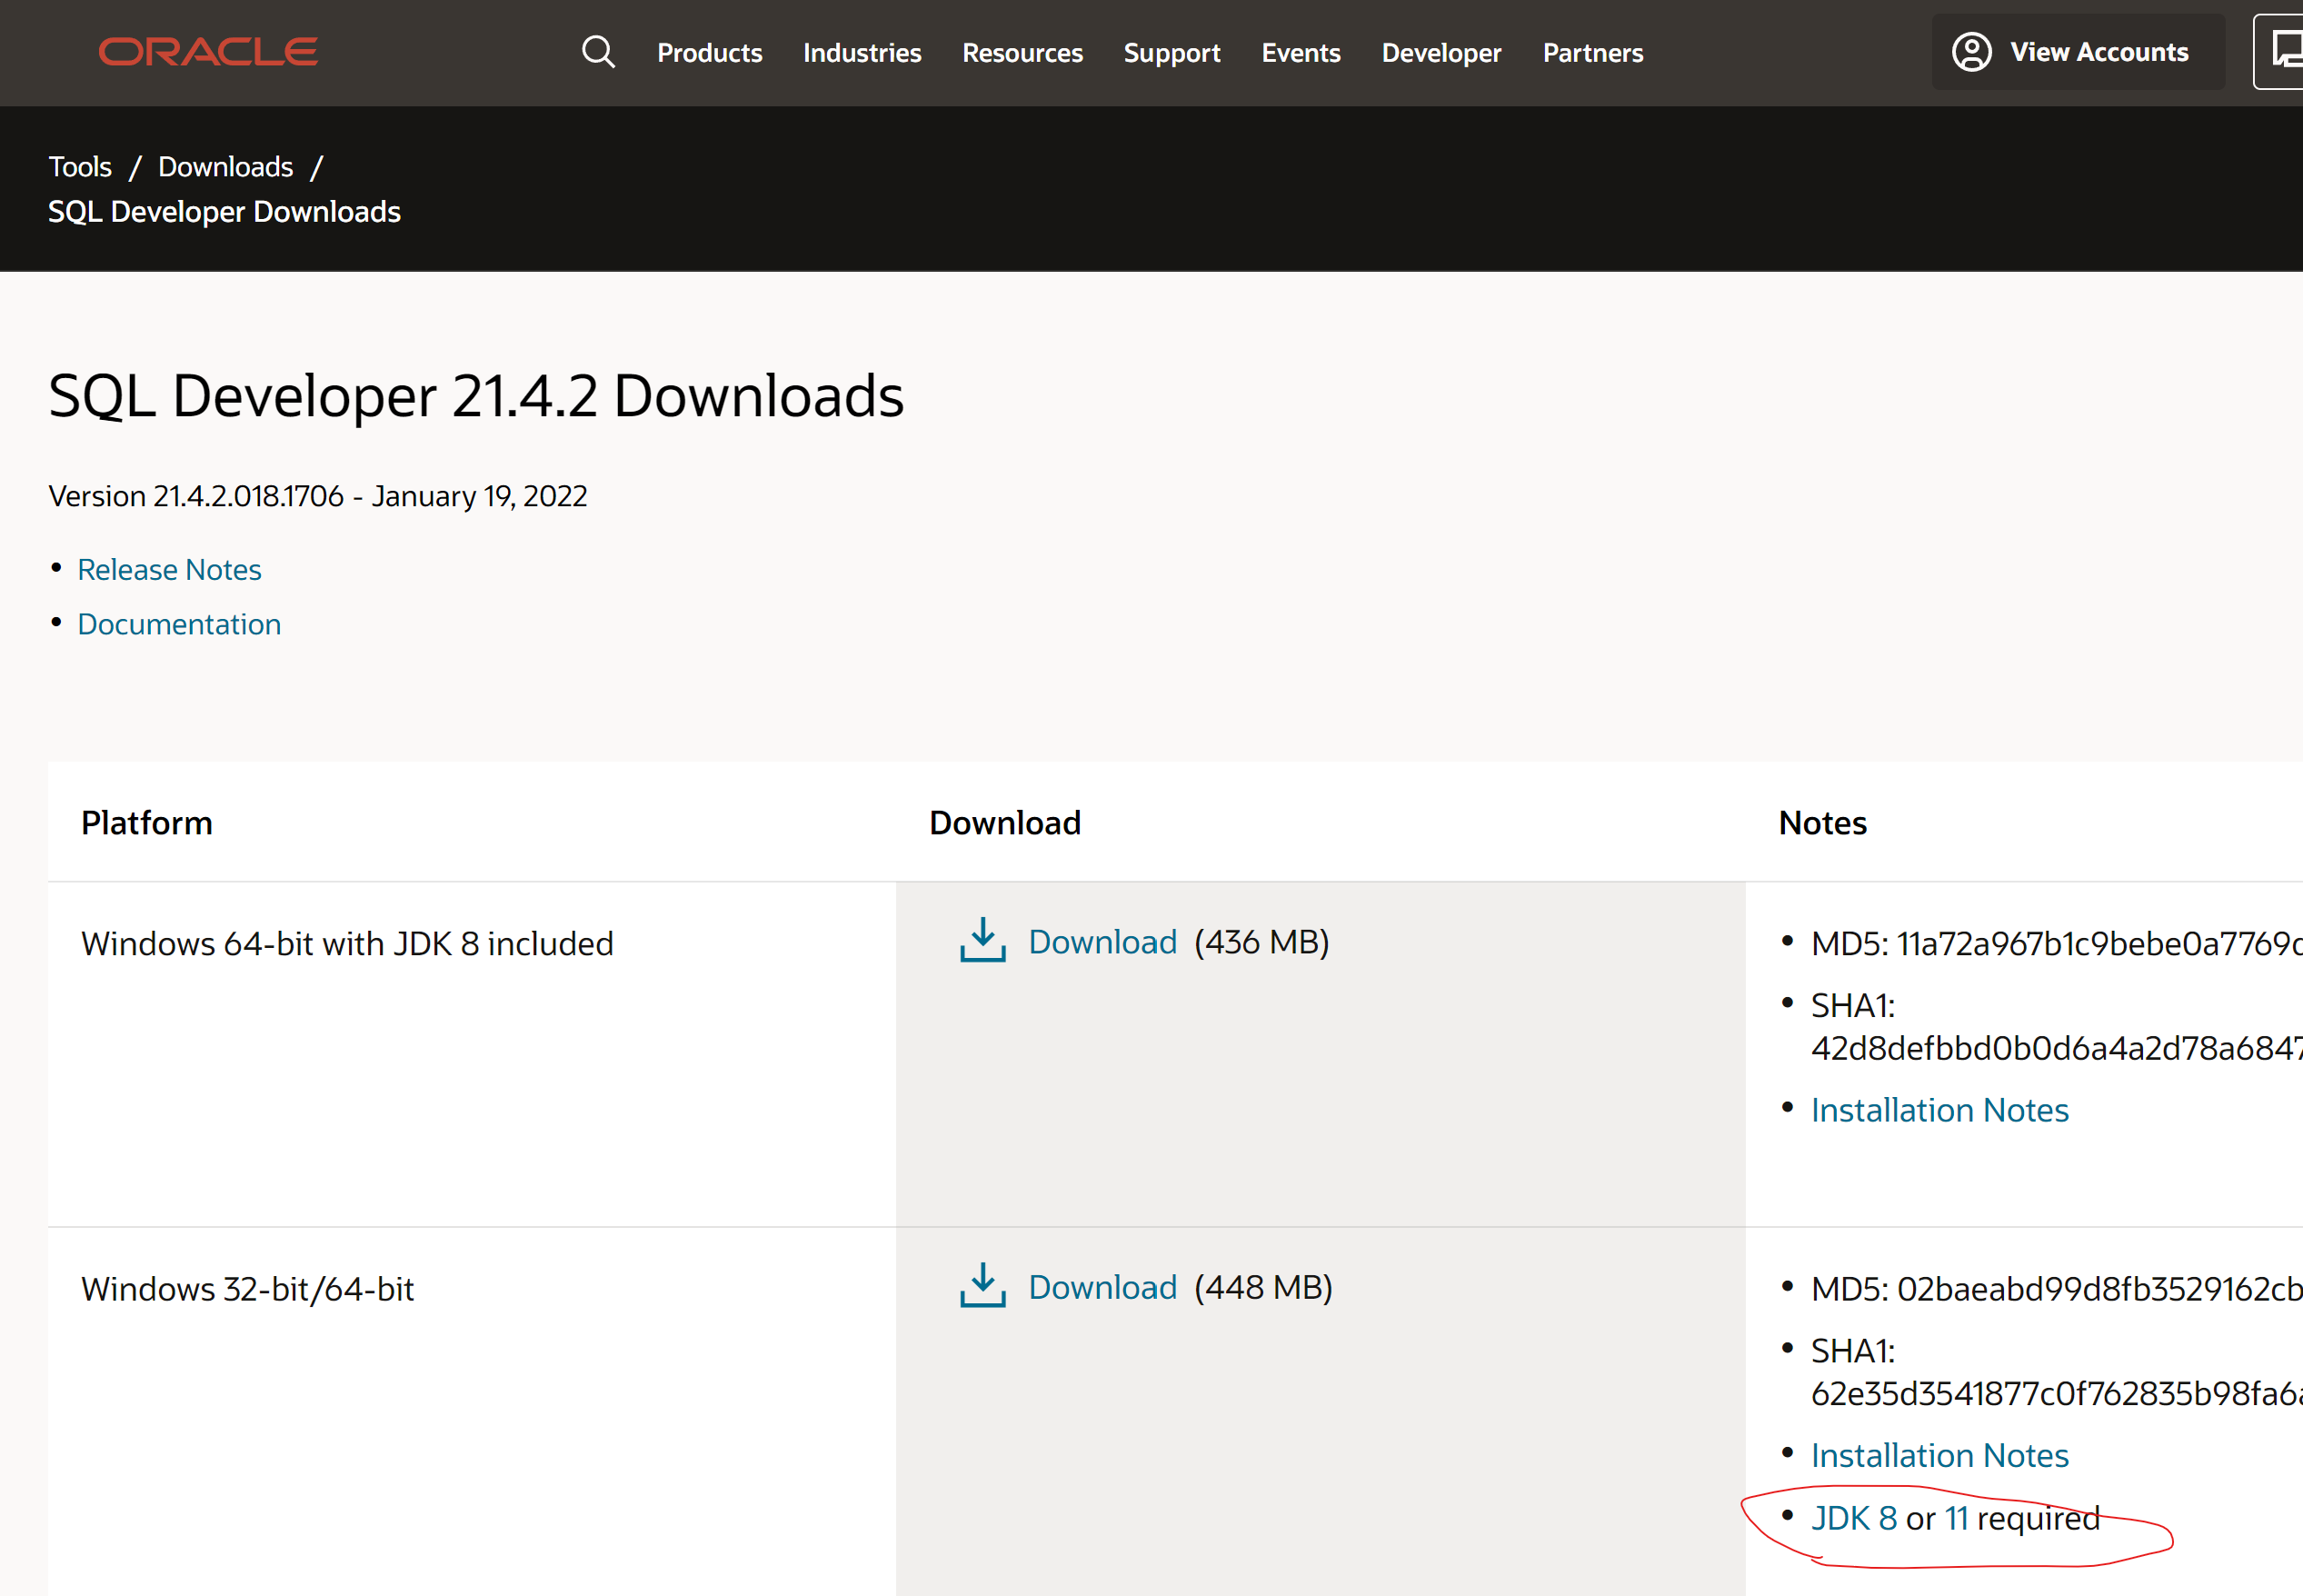Navigate to Tools via breadcrumb

click(80, 166)
